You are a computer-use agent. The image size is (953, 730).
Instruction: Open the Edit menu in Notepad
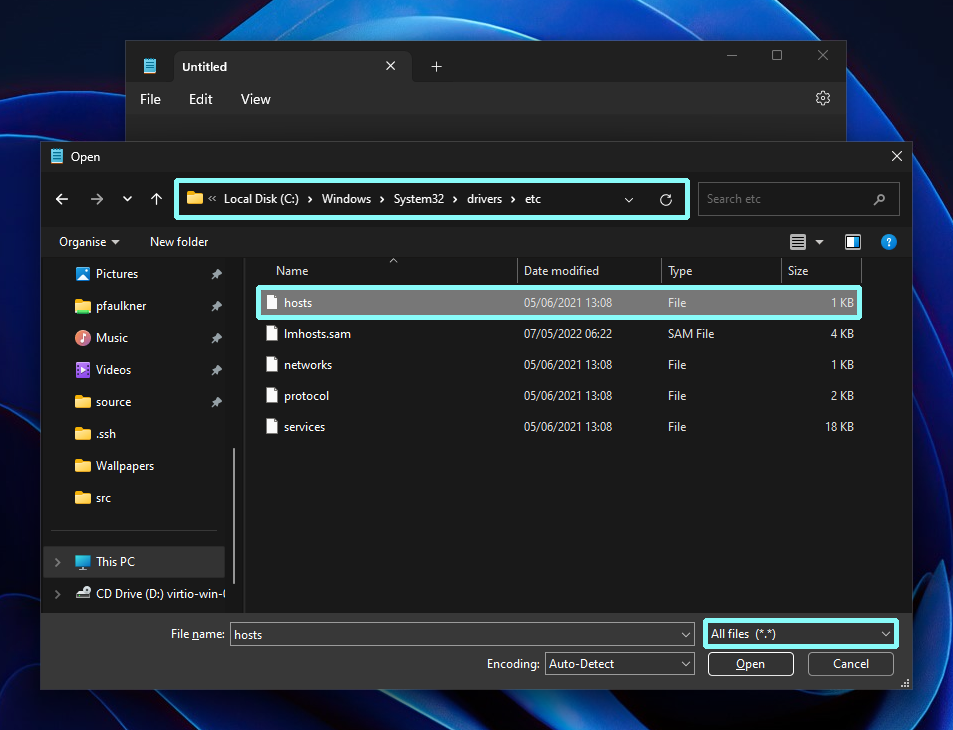pos(201,99)
